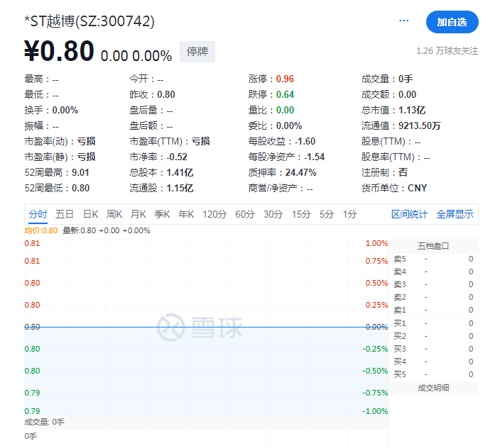Choose the 30分 interval tab
The image size is (500, 448).
pos(273,214)
